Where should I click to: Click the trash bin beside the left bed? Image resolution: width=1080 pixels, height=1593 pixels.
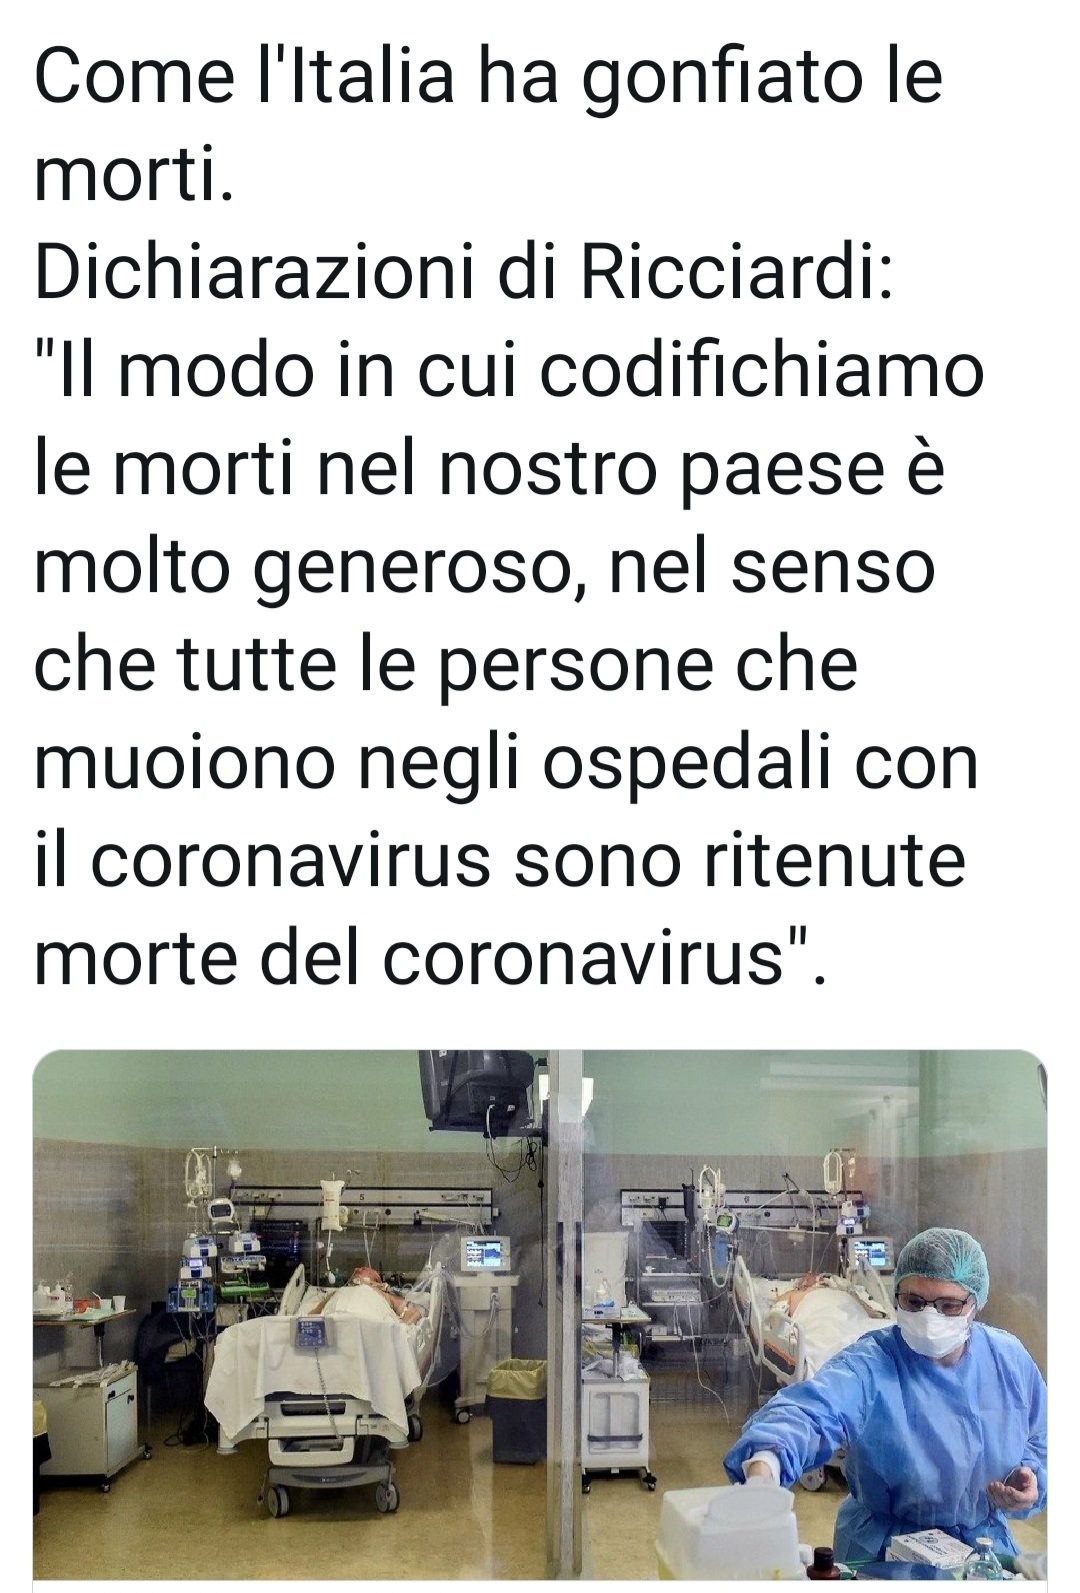click(517, 1407)
